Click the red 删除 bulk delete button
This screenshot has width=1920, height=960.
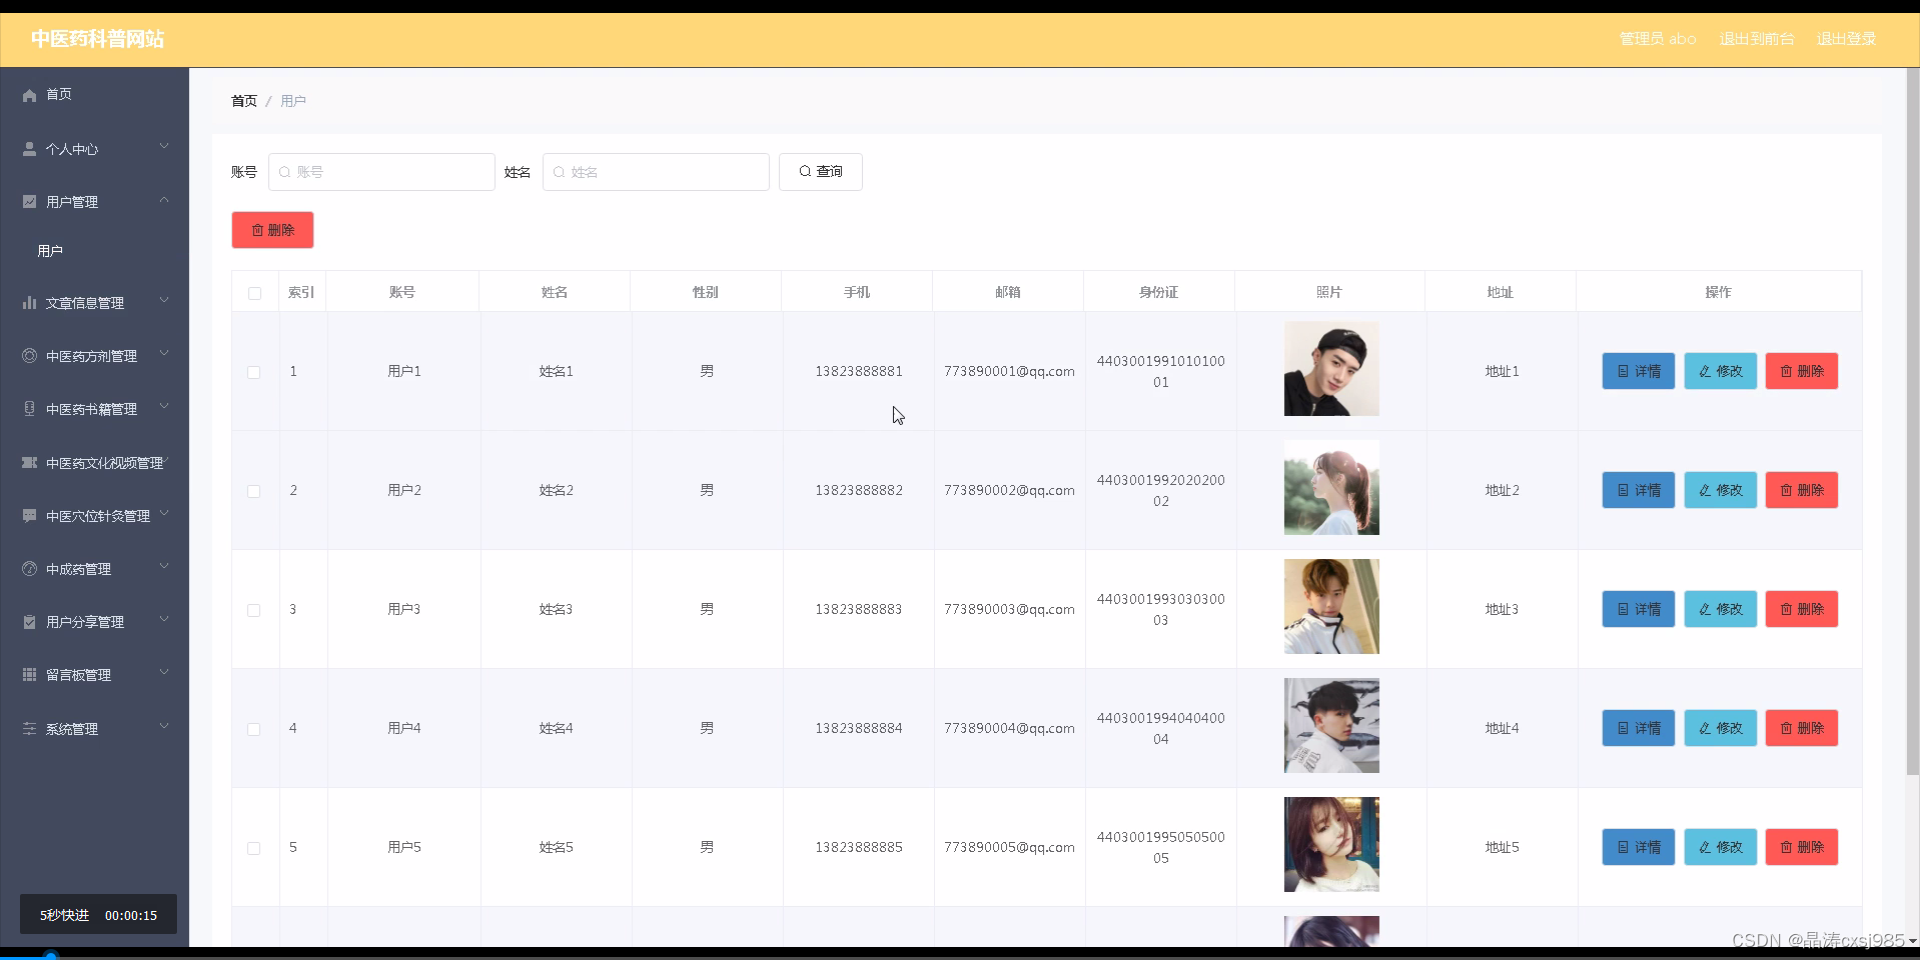click(272, 229)
